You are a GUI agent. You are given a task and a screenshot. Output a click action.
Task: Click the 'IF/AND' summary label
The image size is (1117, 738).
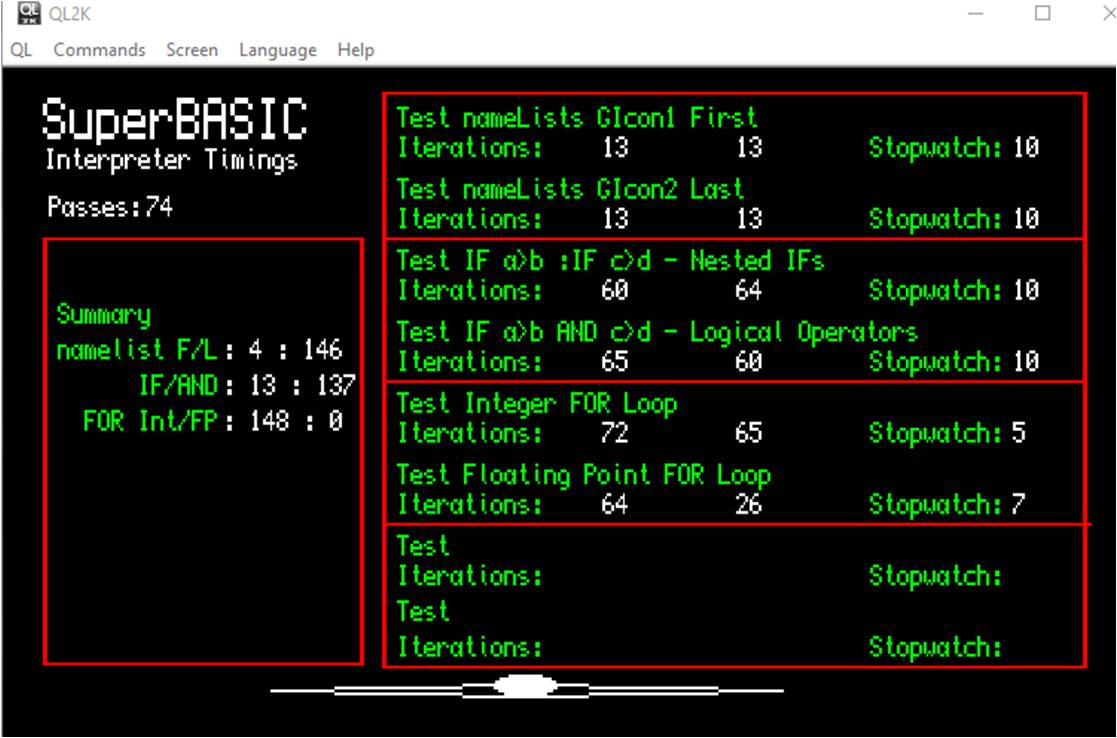tap(178, 385)
